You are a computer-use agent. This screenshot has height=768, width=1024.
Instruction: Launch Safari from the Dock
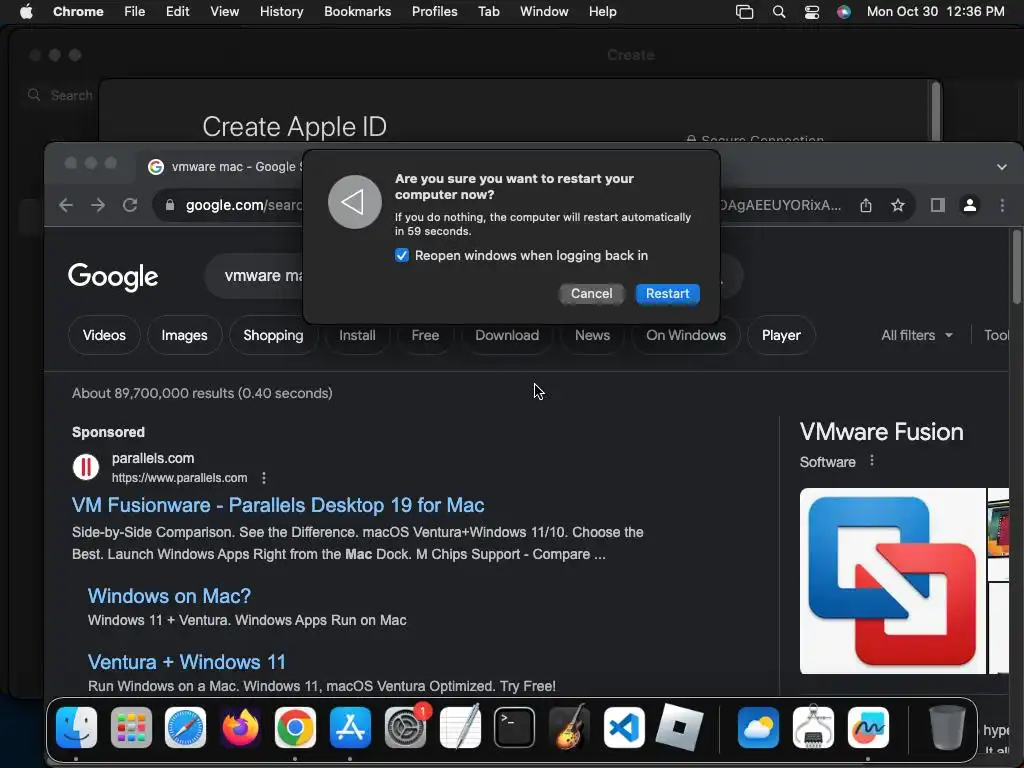(x=185, y=727)
